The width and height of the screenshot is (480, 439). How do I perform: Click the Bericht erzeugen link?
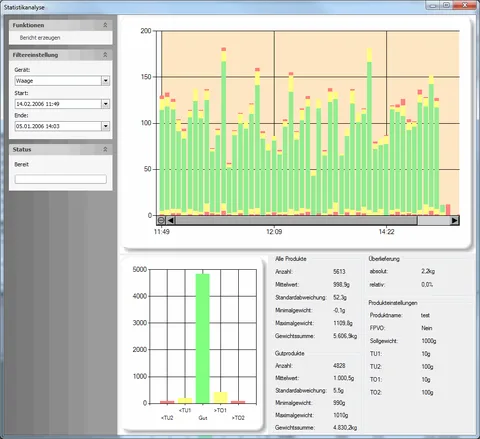pos(40,38)
